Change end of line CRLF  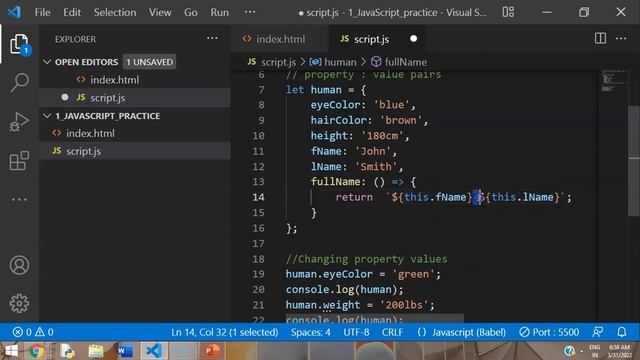click(392, 332)
